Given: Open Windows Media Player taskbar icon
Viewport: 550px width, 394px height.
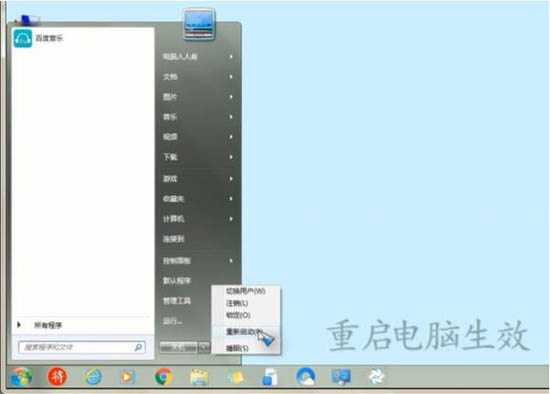Looking at the screenshot, I should pos(127,377).
